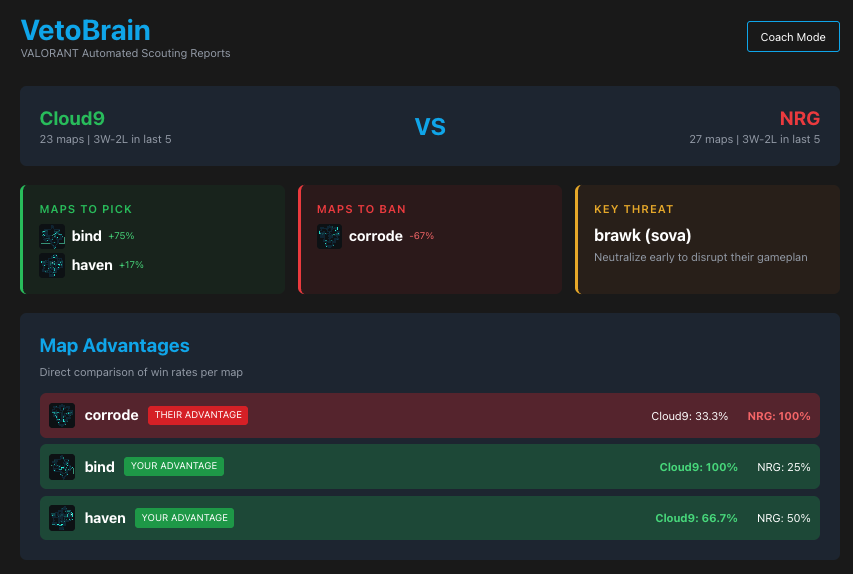Click 'NRG: 100%' in the corrode row
The width and height of the screenshot is (853, 574).
tap(778, 416)
